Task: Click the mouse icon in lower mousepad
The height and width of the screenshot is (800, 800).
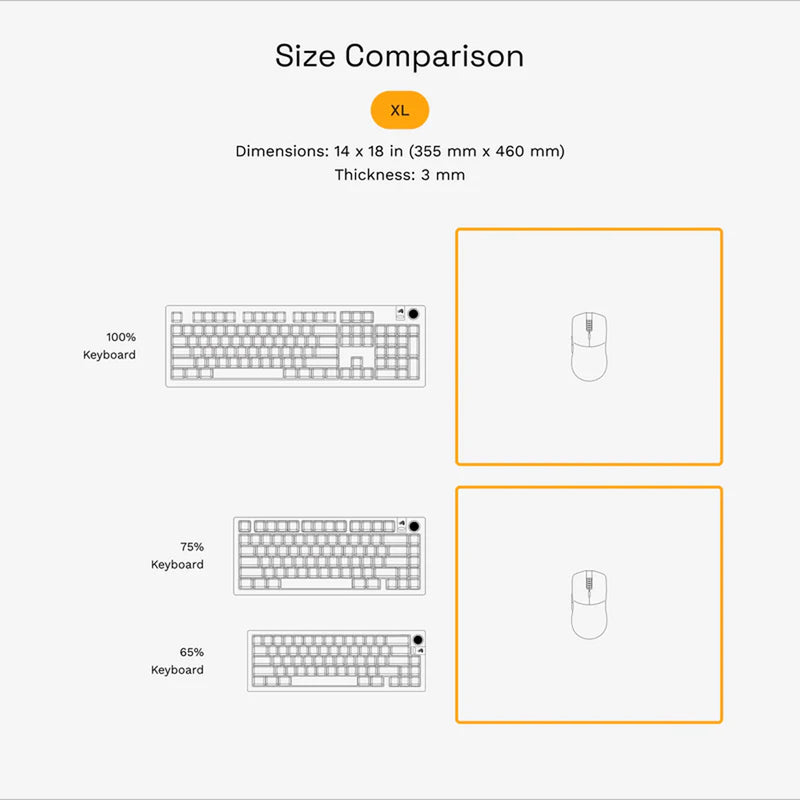Action: coord(589,605)
